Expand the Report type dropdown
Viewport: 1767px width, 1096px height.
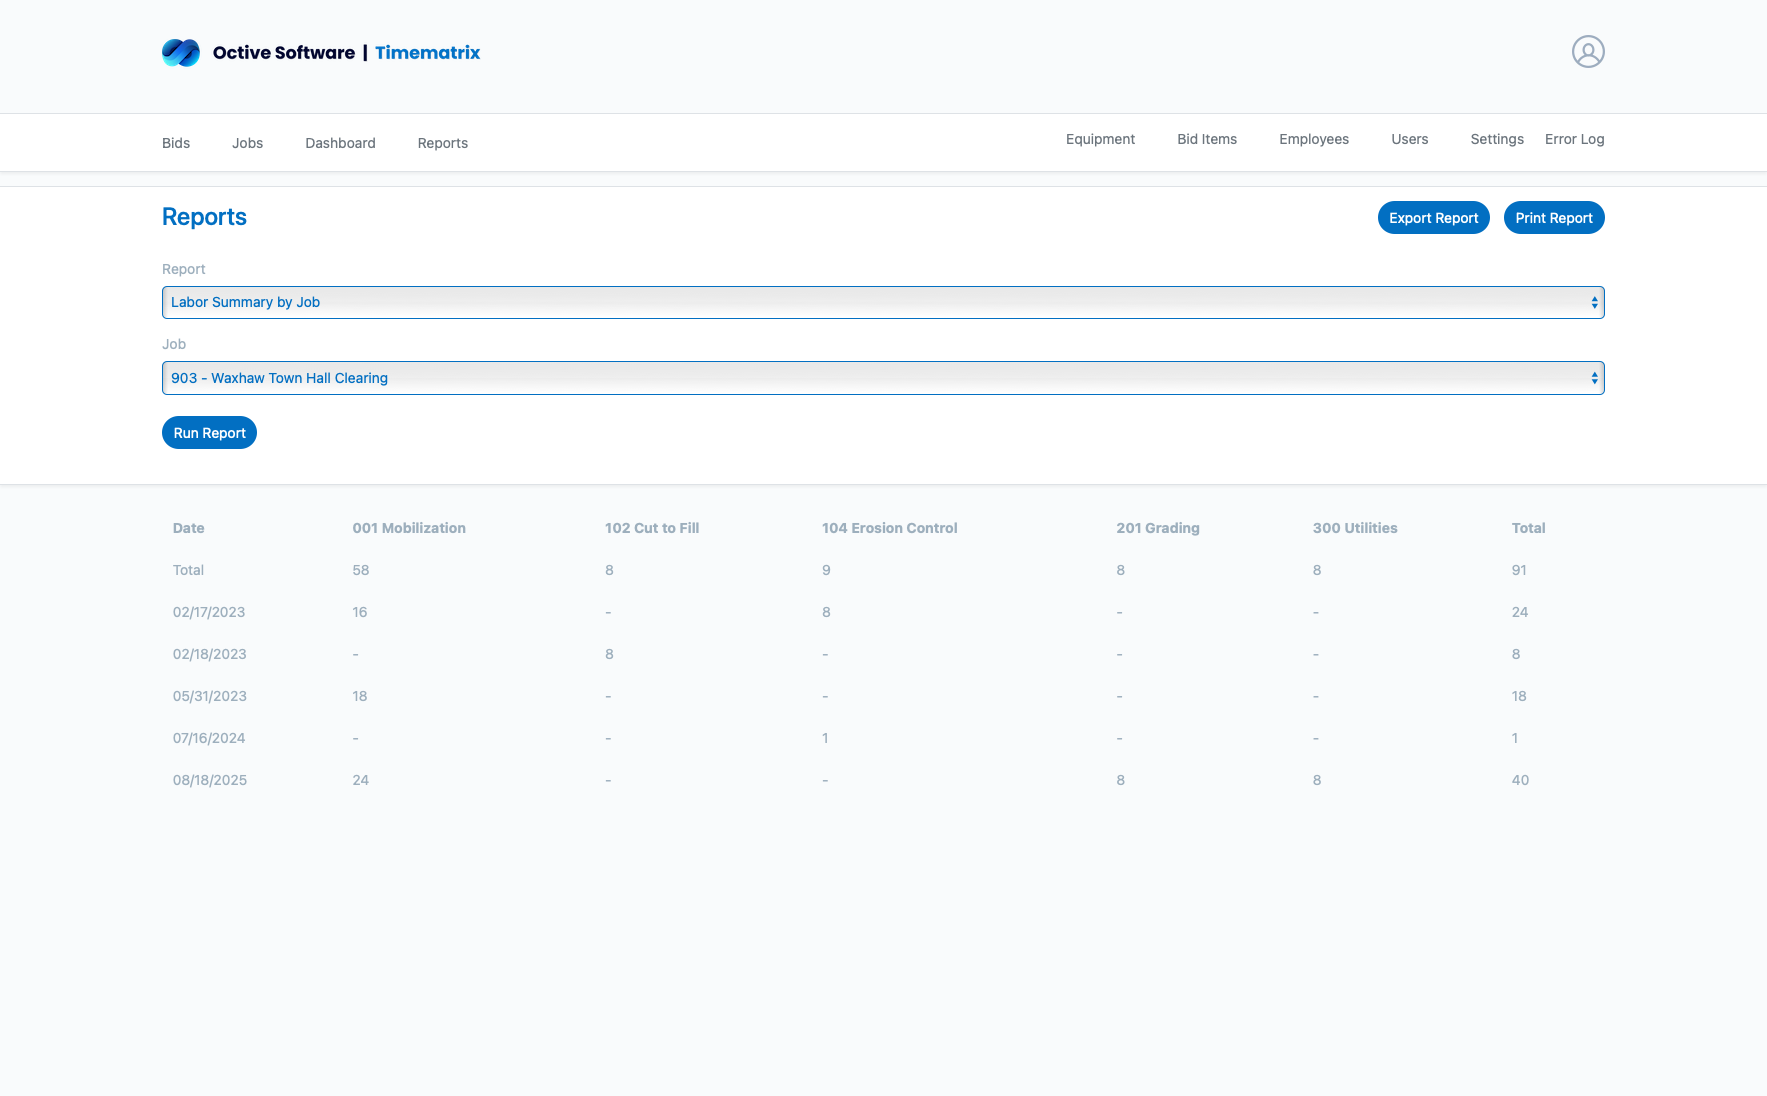[882, 303]
